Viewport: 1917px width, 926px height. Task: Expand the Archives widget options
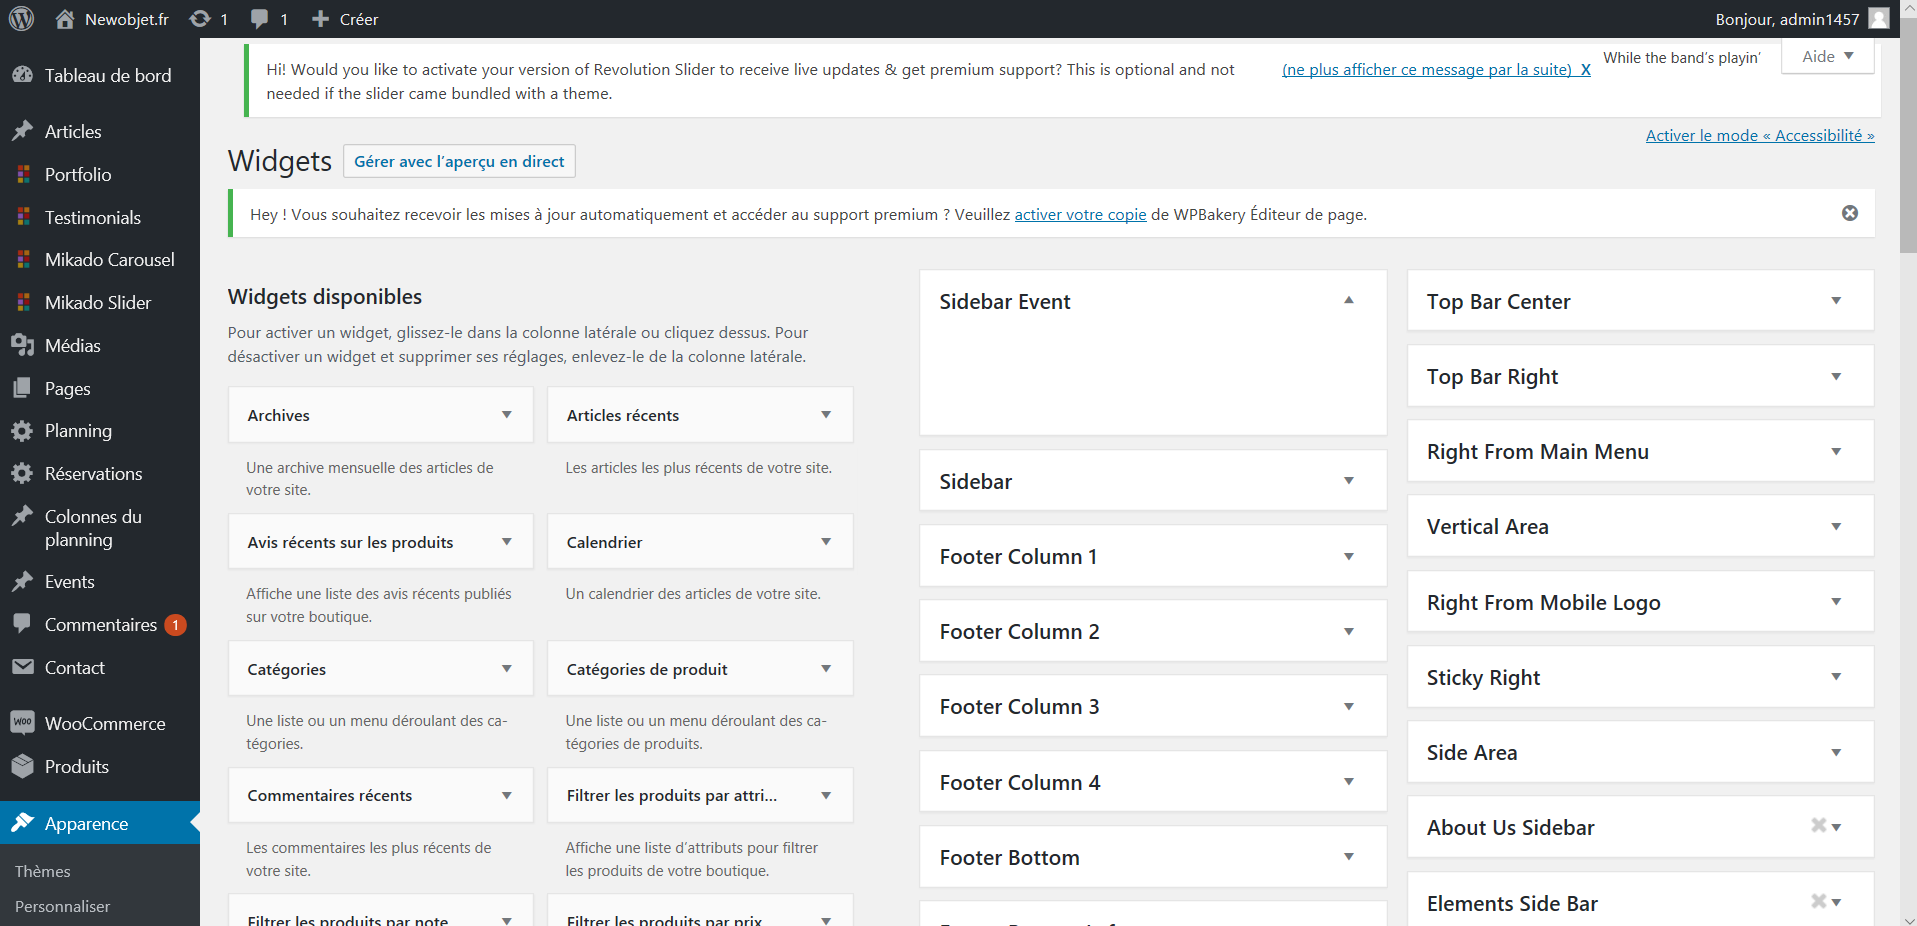click(x=506, y=415)
